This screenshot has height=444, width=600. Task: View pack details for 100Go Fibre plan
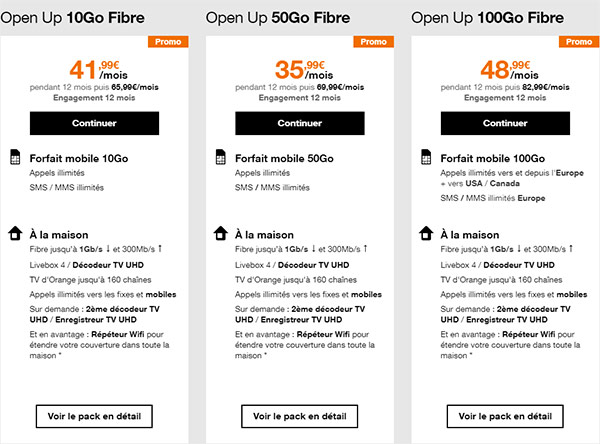(x=504, y=415)
